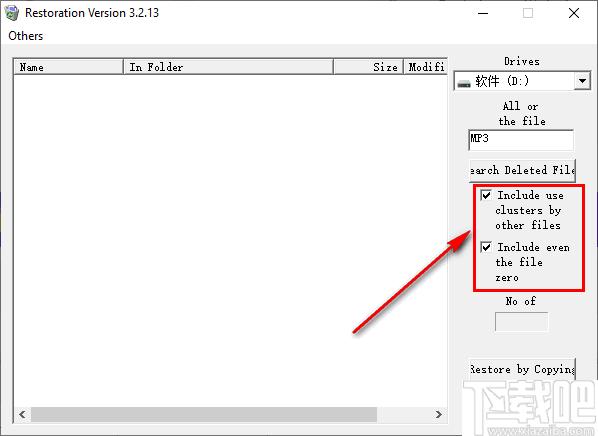The height and width of the screenshot is (436, 598).
Task: Sort list by Size column header
Action: [x=368, y=67]
